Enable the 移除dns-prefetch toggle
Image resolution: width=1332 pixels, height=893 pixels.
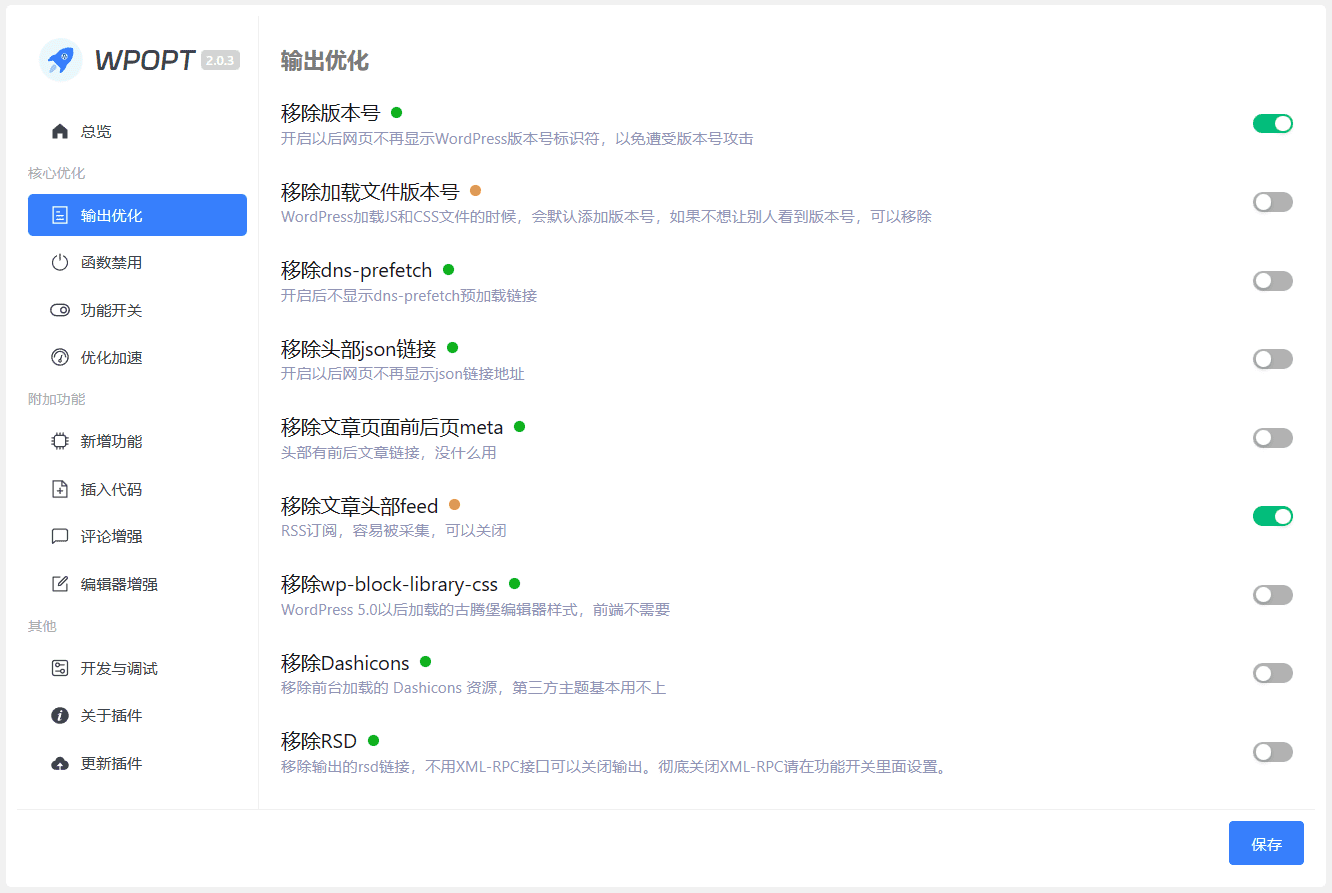[x=1272, y=280]
